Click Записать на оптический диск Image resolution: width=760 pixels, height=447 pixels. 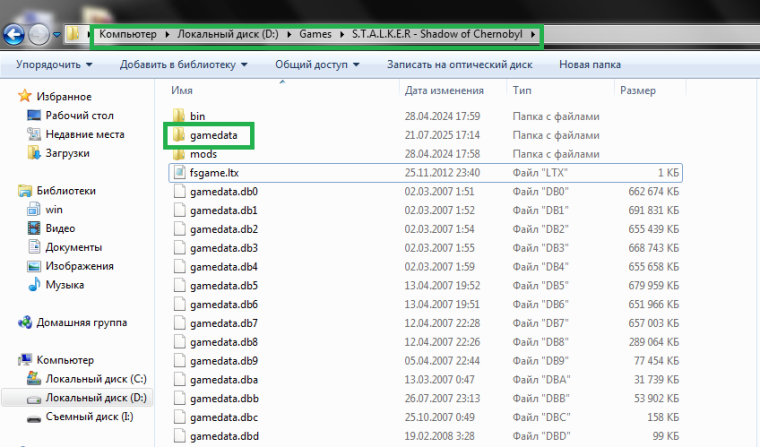pyautogui.click(x=459, y=64)
